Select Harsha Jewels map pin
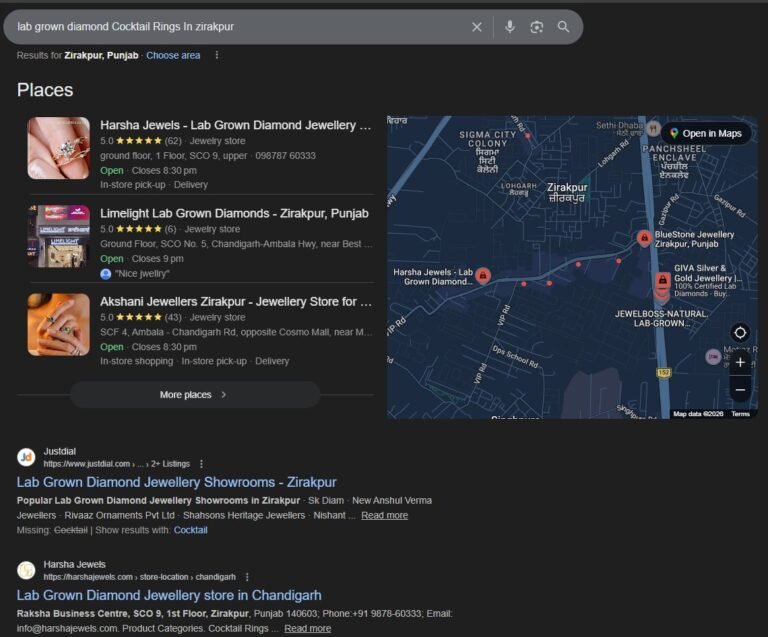This screenshot has width=768, height=637. 483,275
